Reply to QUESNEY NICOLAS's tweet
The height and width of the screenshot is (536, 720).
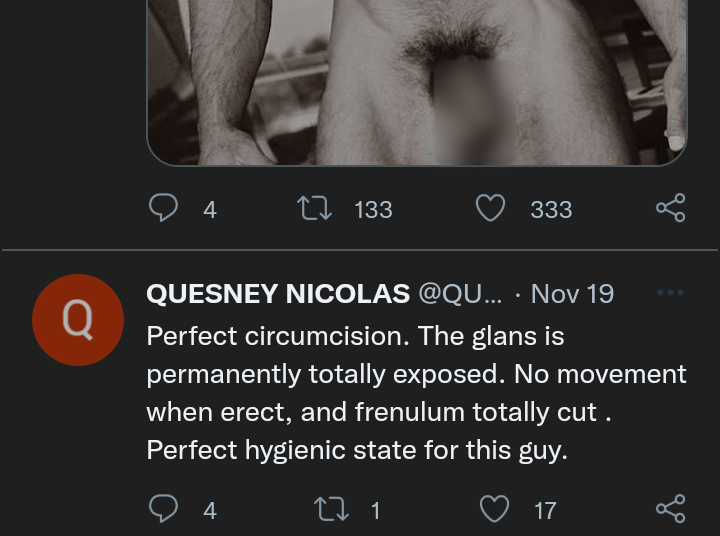coord(163,510)
